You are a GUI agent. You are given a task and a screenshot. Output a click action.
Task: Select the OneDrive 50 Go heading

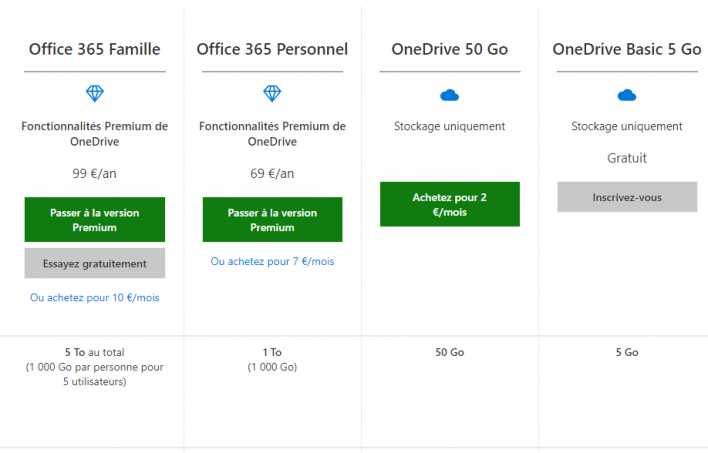pos(449,49)
